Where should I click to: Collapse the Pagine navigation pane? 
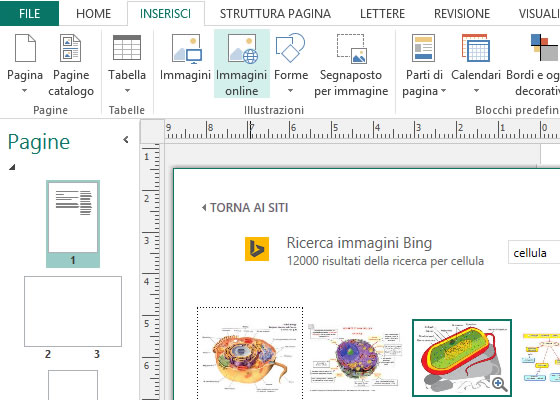click(126, 140)
